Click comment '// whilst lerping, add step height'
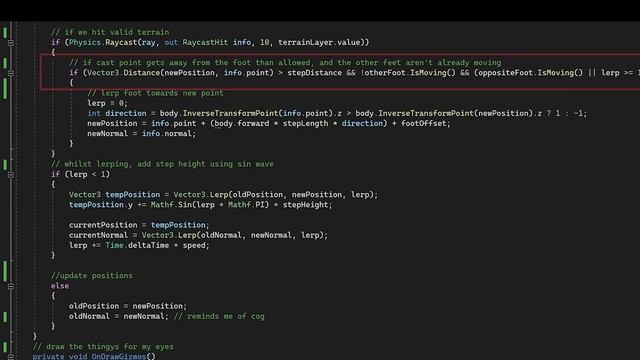640x360 pixels. pos(162,164)
